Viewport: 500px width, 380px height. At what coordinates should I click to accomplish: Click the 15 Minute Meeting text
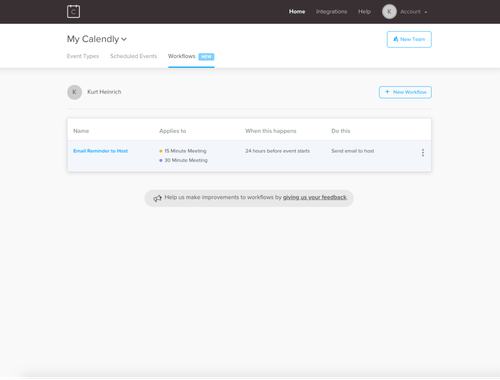185,151
